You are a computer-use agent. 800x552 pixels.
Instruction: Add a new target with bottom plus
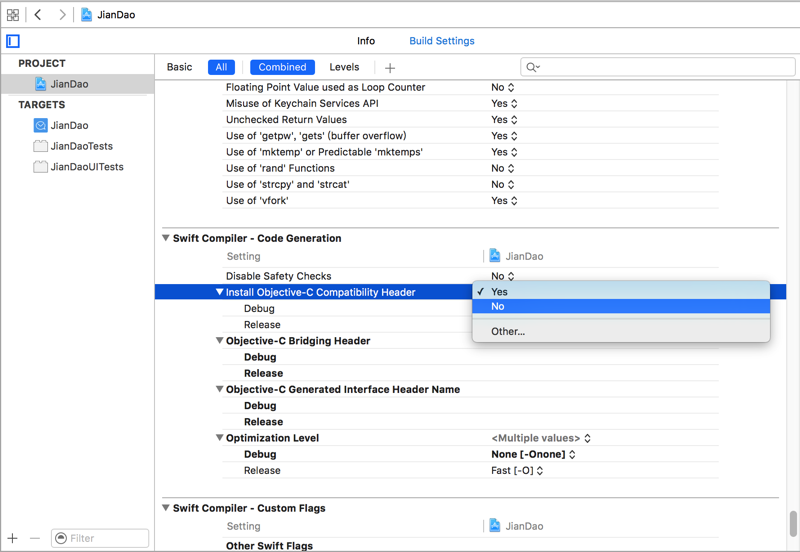point(13,538)
